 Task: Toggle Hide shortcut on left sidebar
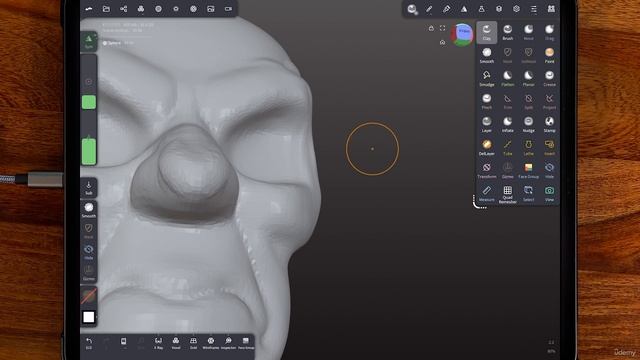coord(89,252)
